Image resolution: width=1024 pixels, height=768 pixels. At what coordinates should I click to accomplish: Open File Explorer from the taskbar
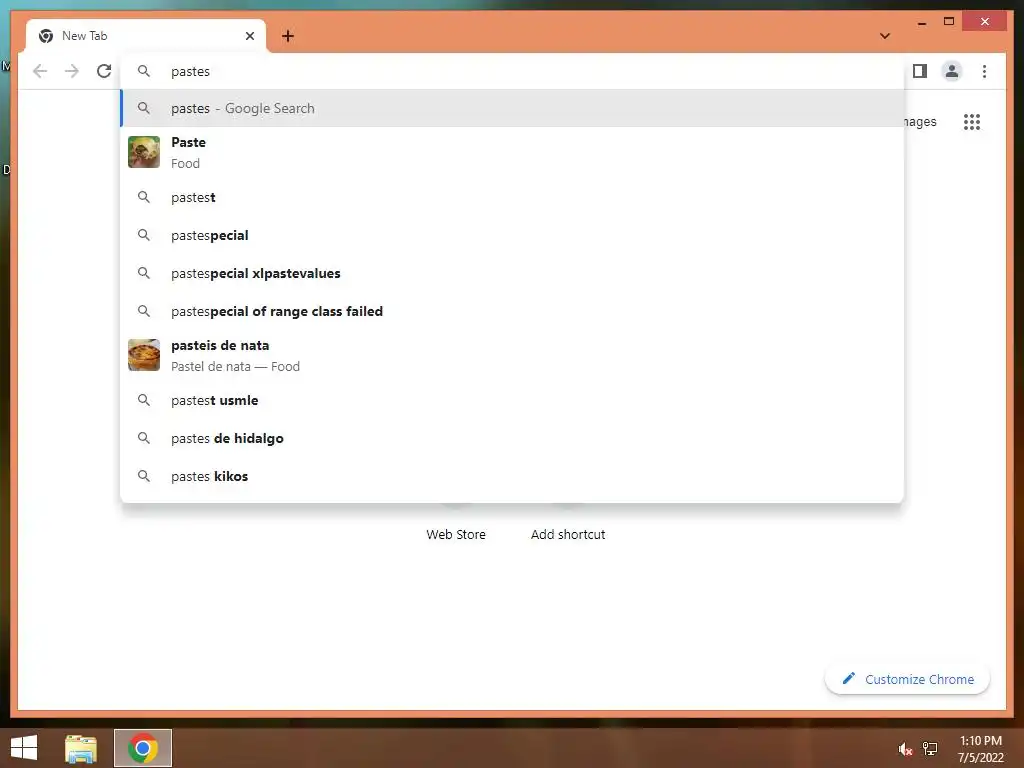[x=81, y=748]
